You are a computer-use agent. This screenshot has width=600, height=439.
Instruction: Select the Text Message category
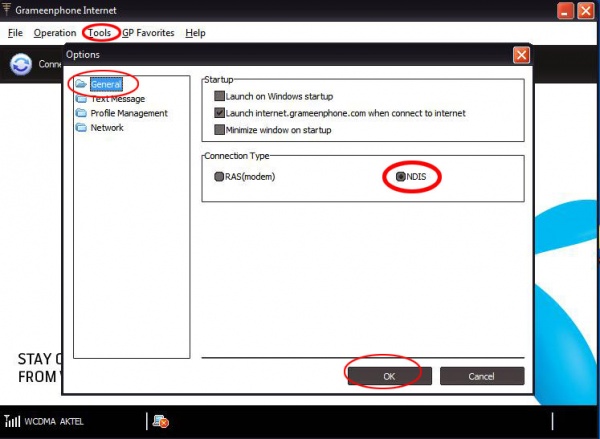[x=118, y=99]
